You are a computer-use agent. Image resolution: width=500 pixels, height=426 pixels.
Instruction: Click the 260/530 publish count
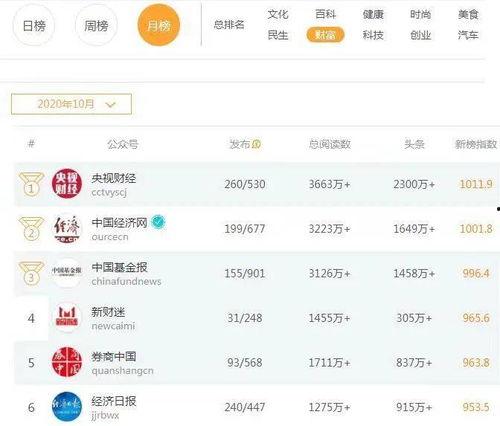245,184
